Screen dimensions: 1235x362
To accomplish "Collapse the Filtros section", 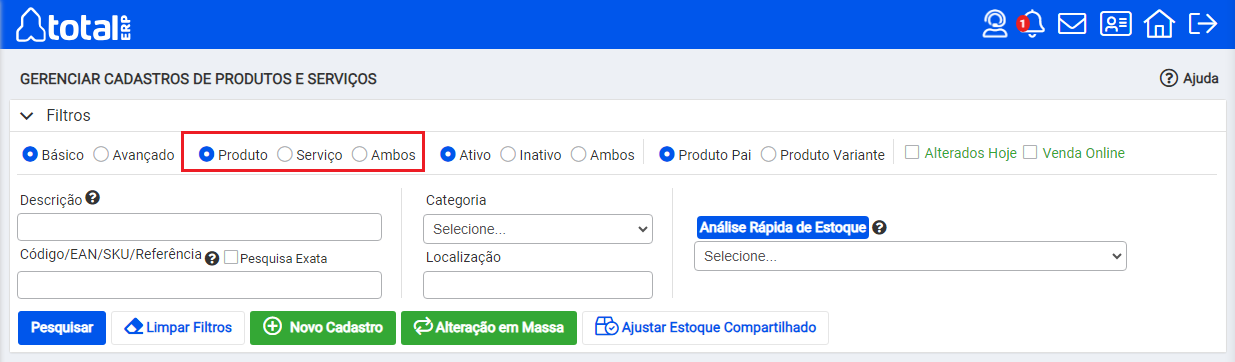I will (27, 116).
